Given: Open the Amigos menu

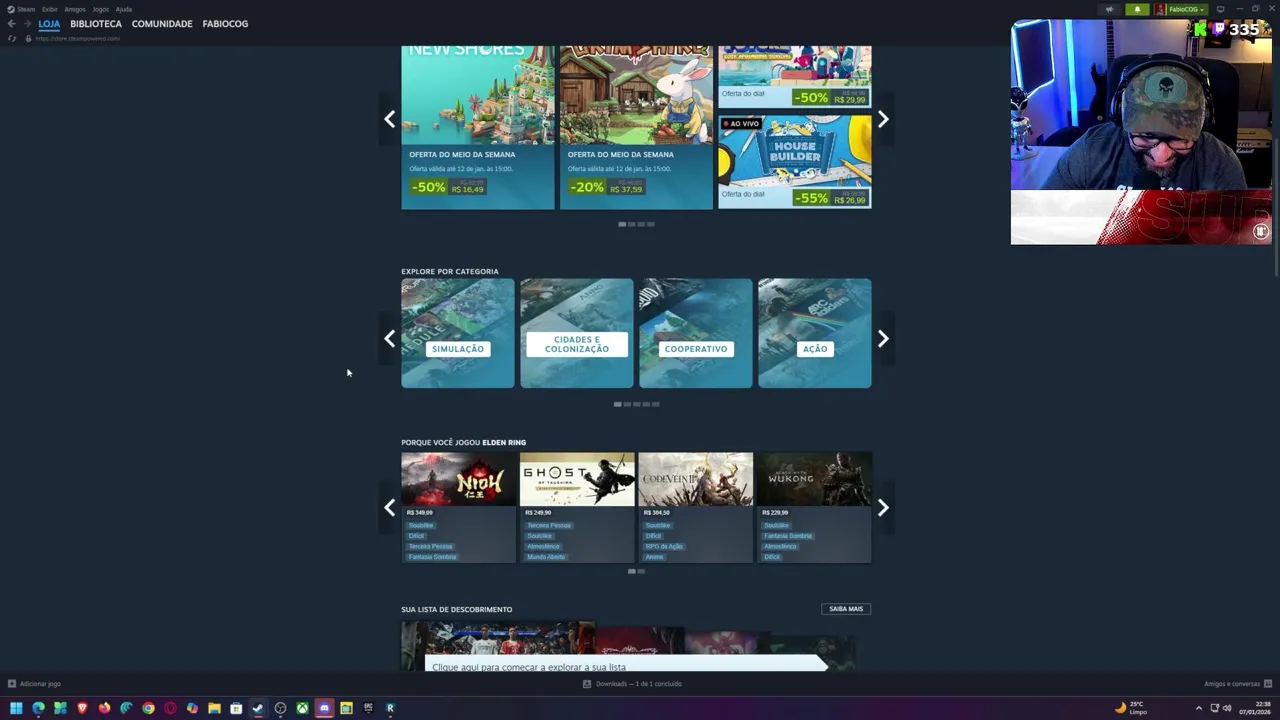Looking at the screenshot, I should point(75,9).
